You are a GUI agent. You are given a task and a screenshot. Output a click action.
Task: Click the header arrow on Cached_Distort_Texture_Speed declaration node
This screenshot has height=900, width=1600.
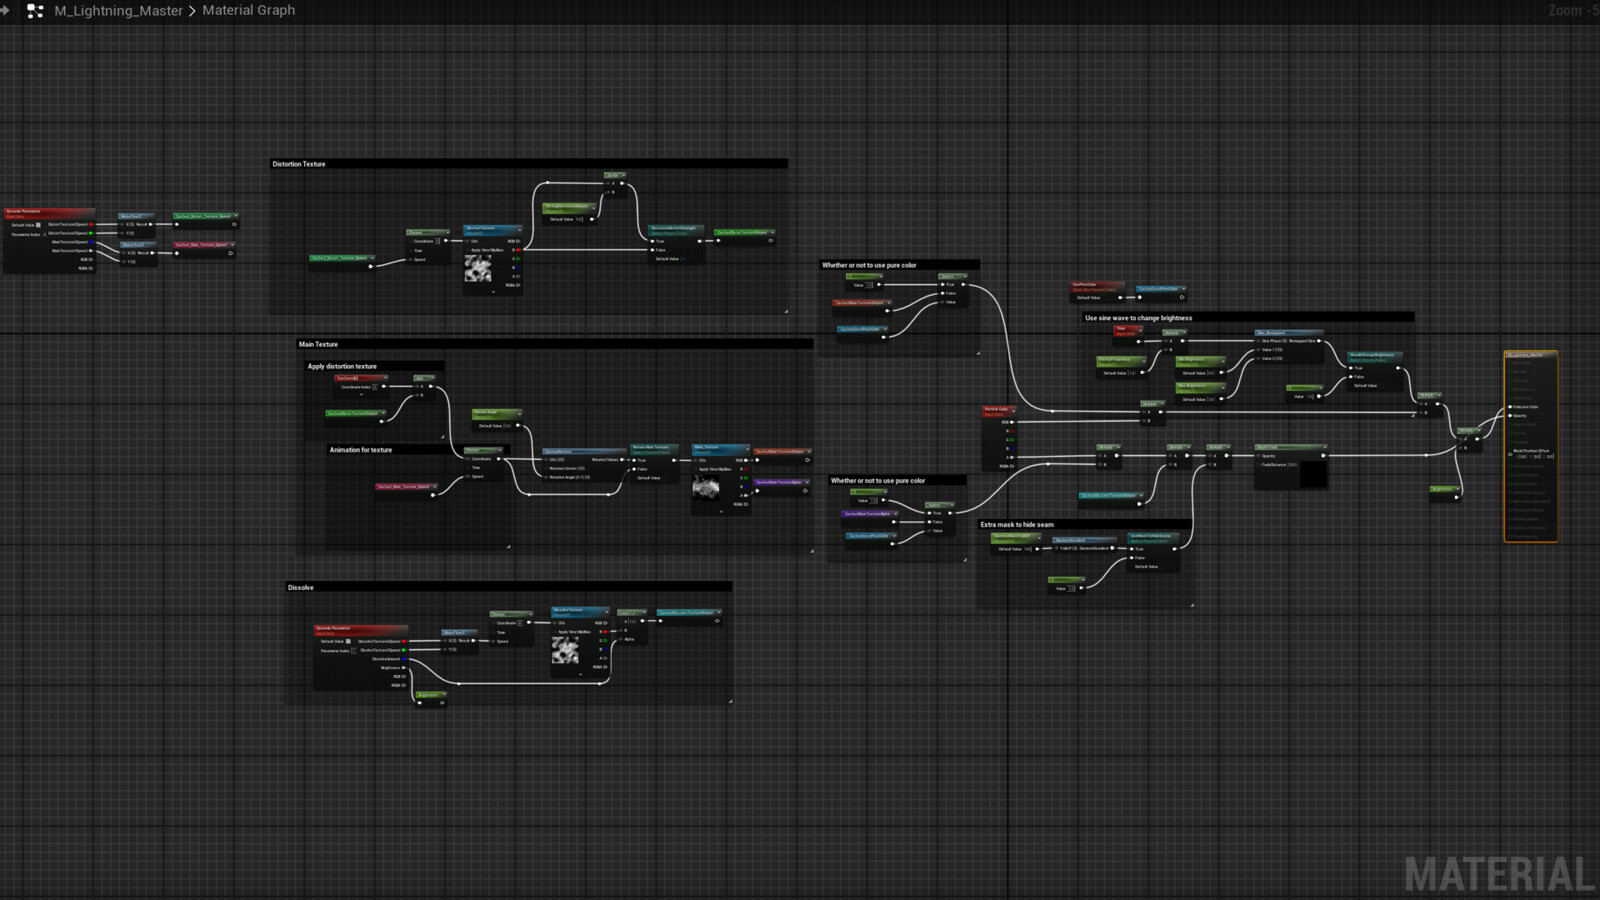tap(236, 215)
